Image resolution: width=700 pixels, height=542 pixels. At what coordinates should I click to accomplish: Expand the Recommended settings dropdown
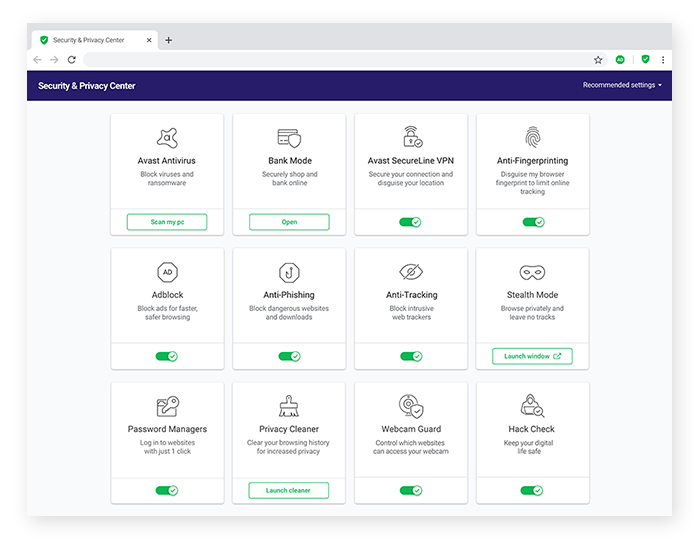coord(622,86)
